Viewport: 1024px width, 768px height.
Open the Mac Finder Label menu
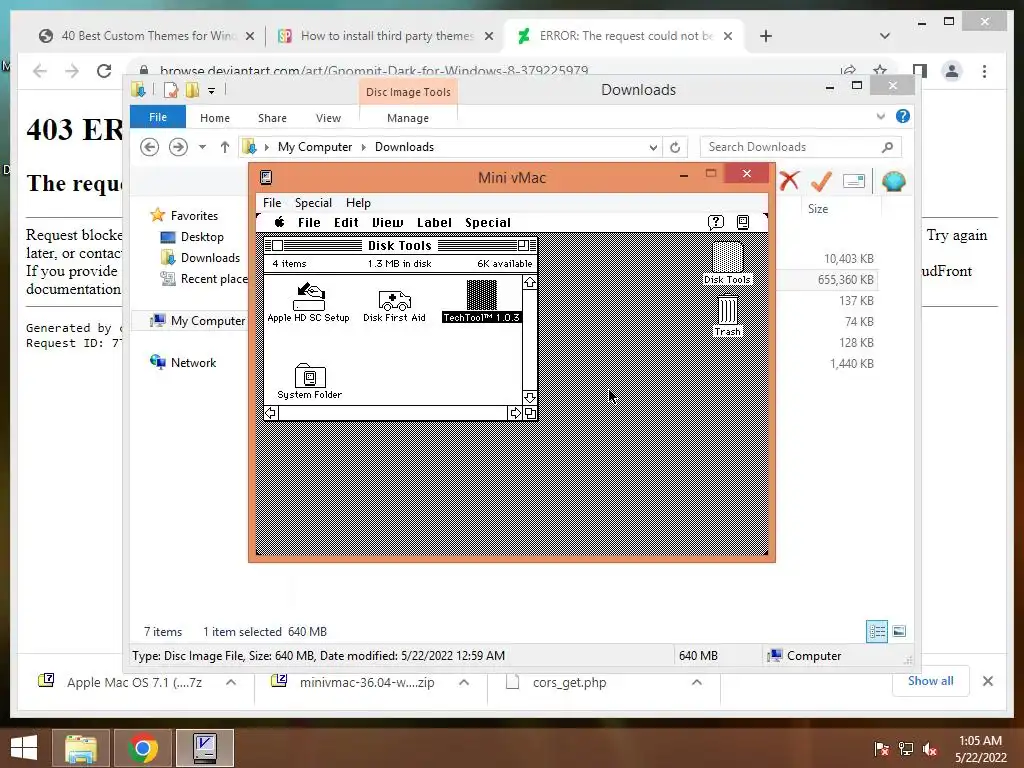click(x=434, y=223)
